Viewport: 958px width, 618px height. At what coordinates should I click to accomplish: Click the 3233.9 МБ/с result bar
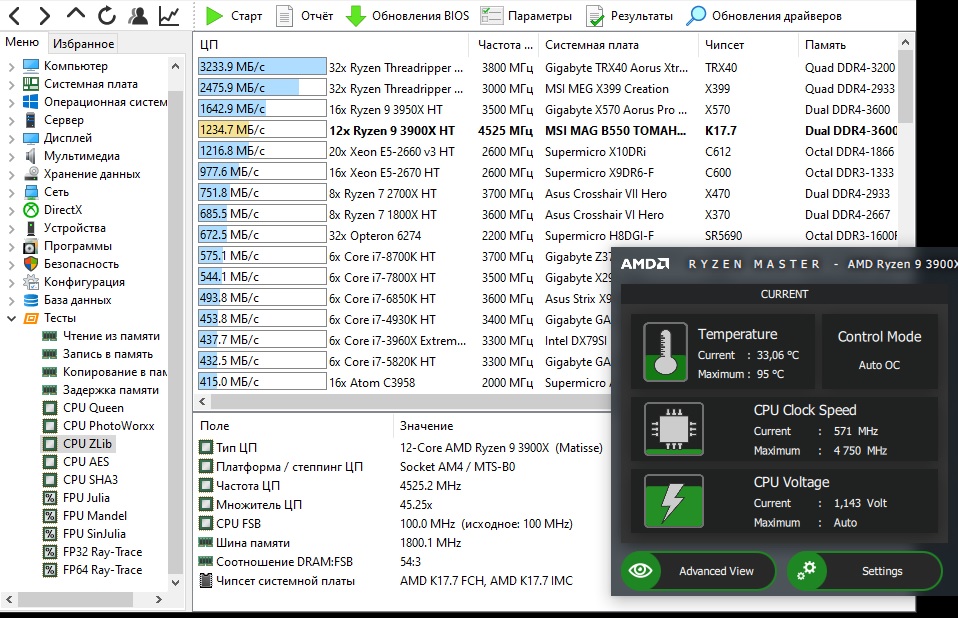point(262,67)
